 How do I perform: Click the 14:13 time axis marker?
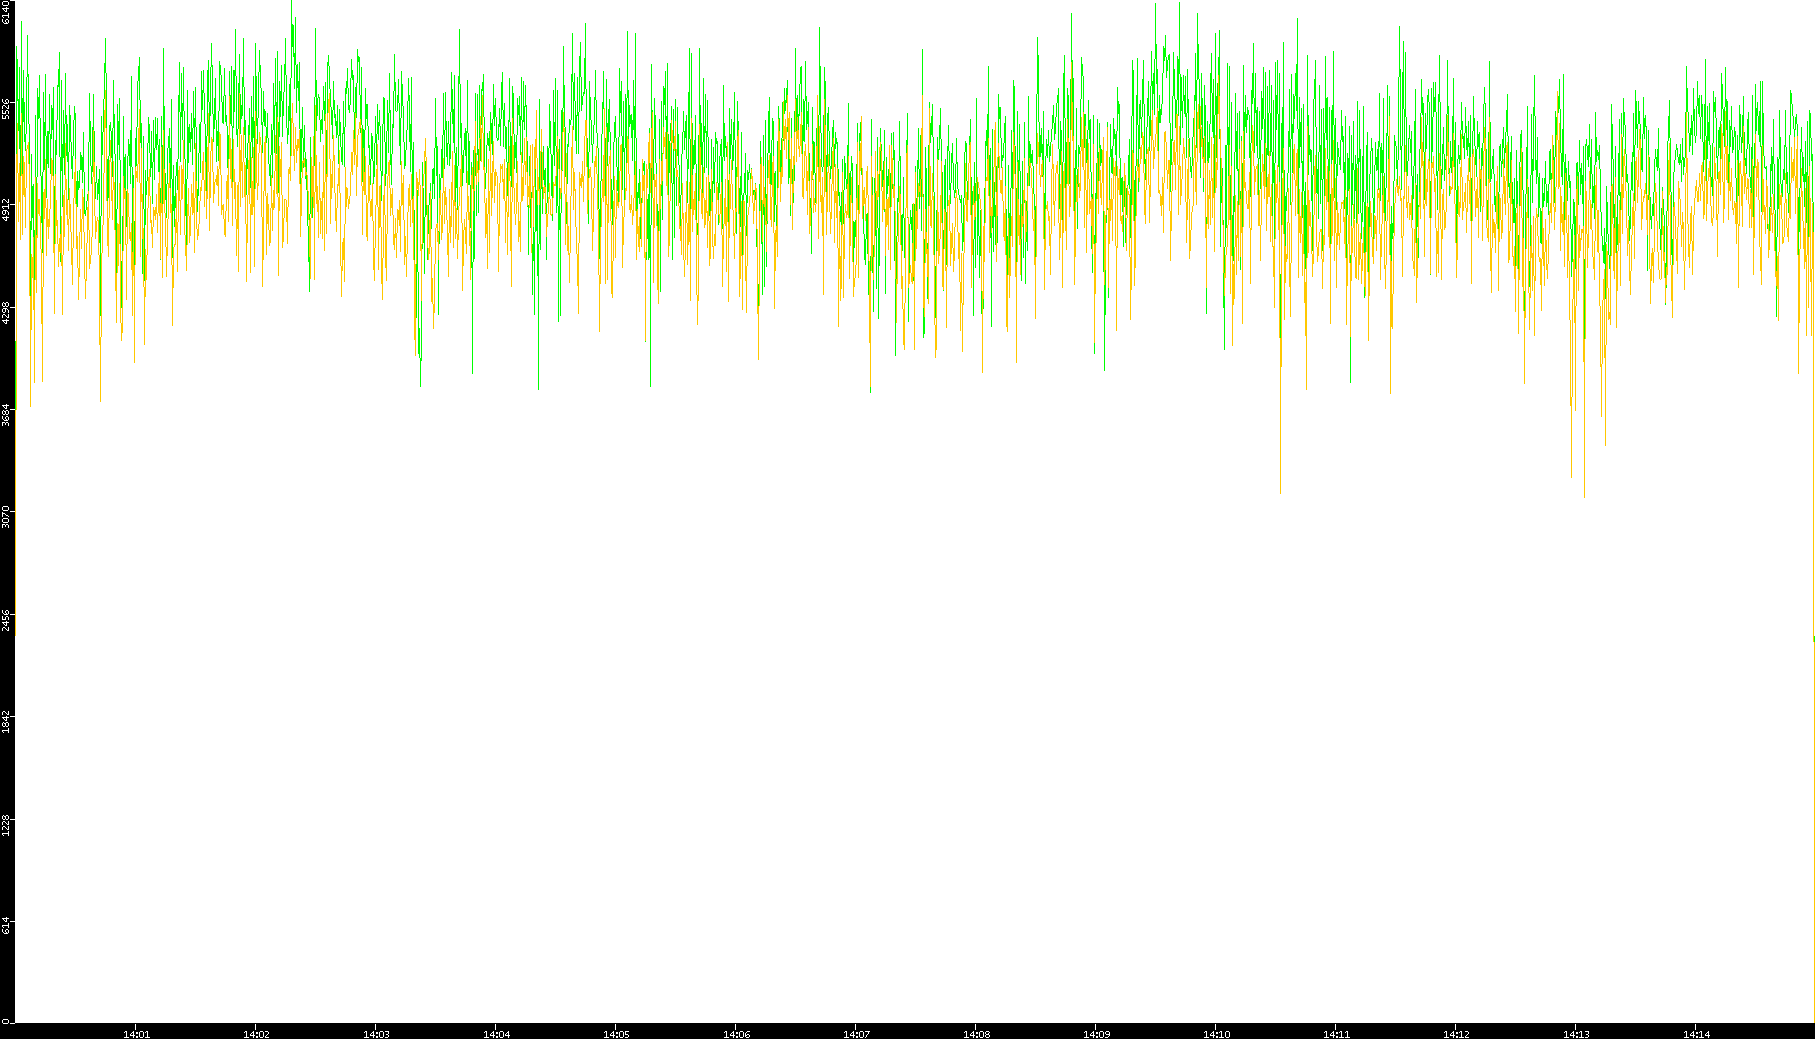(1576, 1034)
